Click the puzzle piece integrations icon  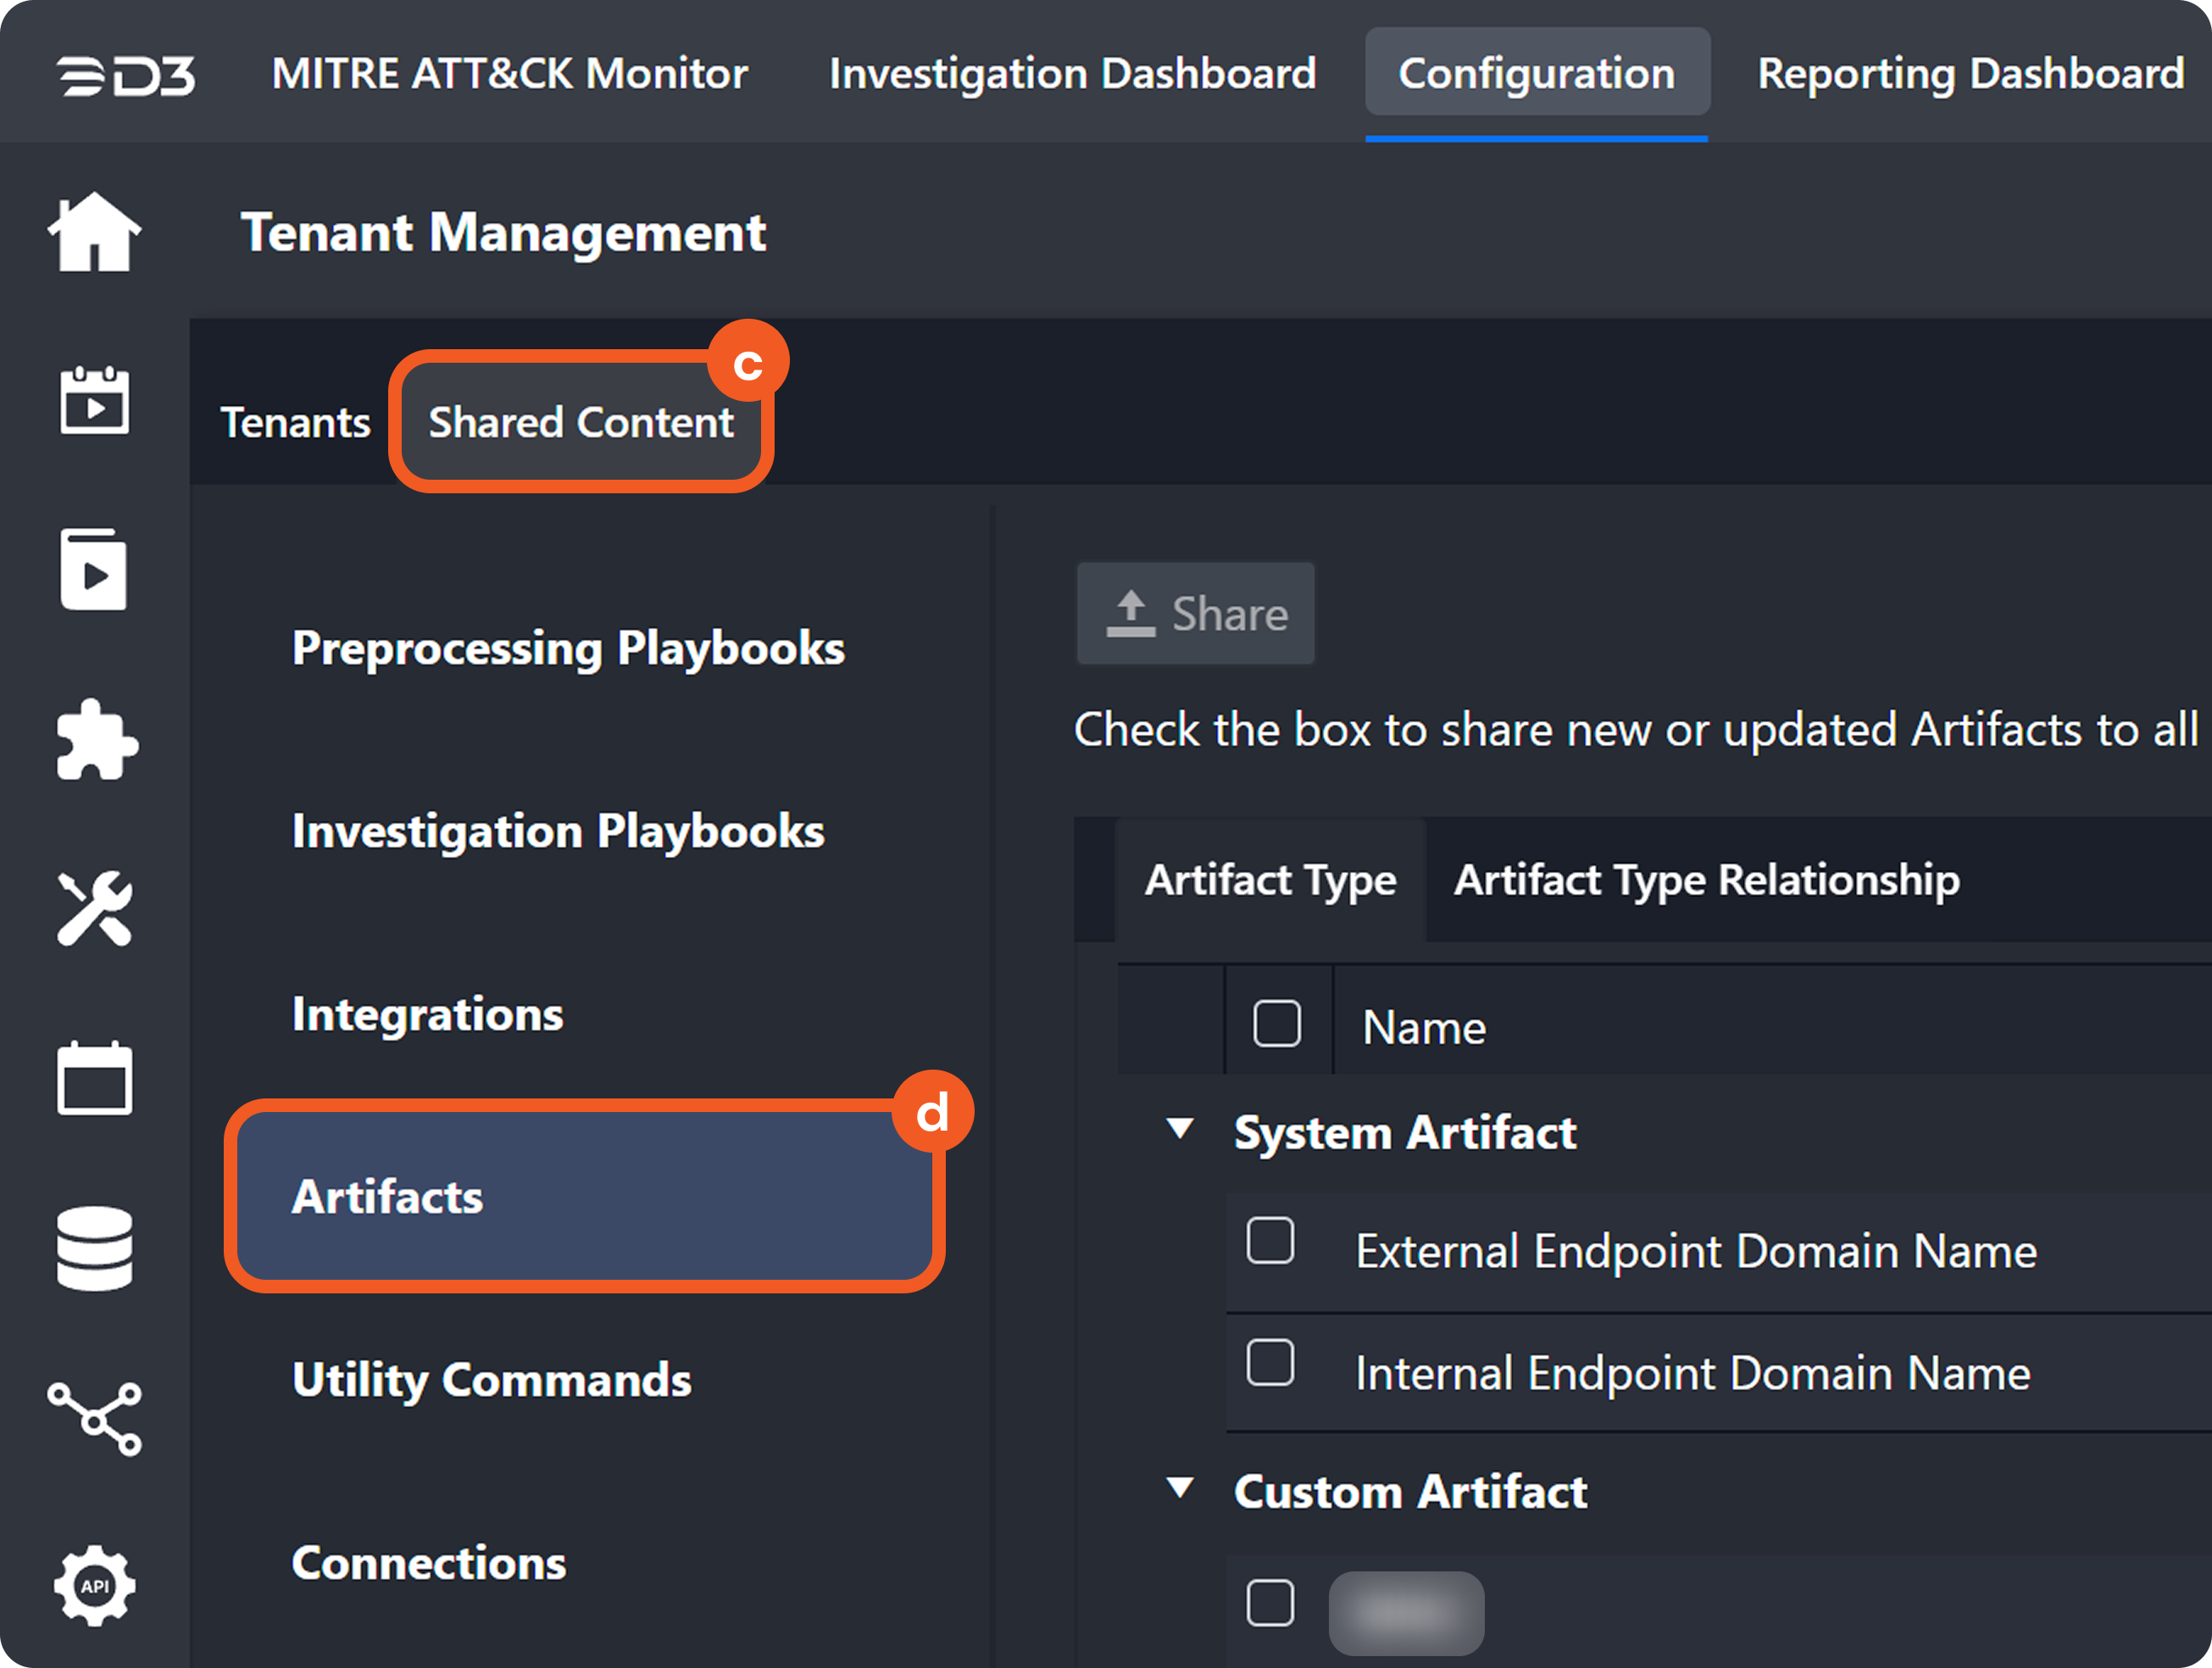tap(96, 740)
